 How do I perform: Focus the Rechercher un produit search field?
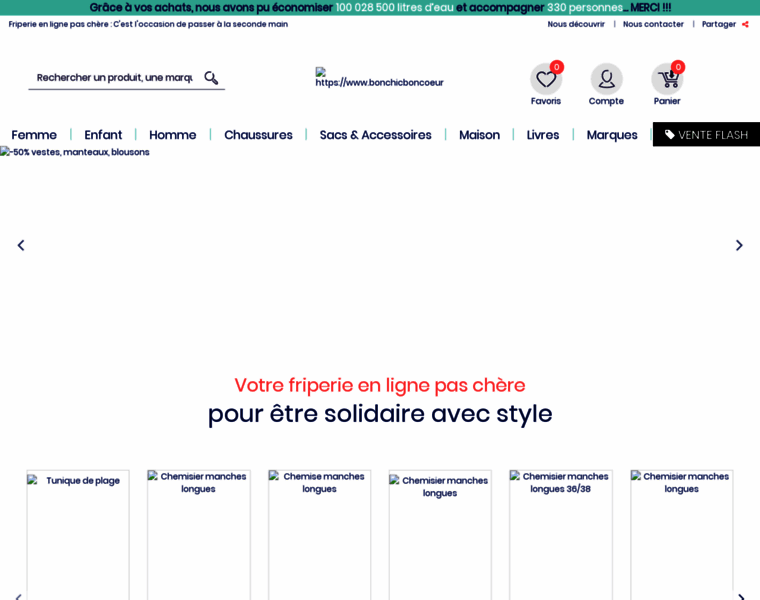(115, 78)
